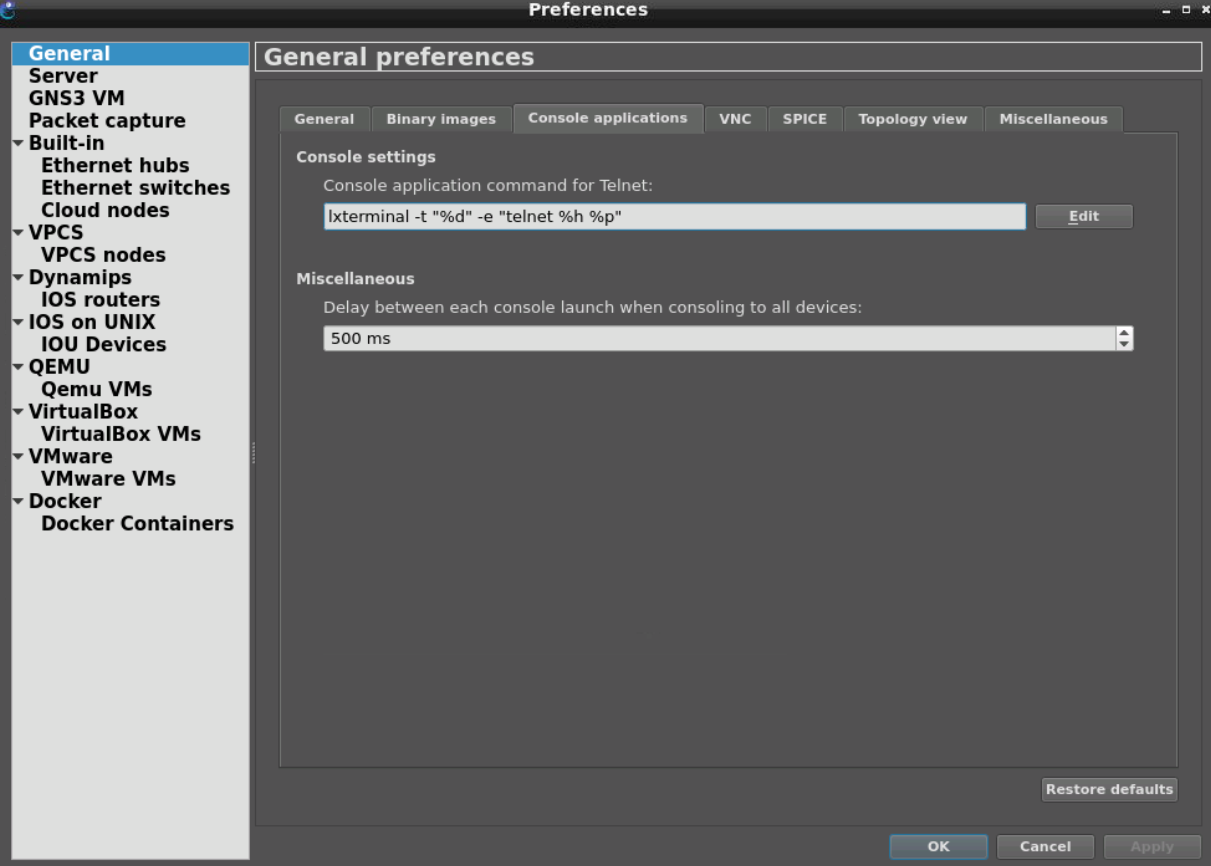Switch to the SPICE tab
The image size is (1211, 866).
point(804,119)
